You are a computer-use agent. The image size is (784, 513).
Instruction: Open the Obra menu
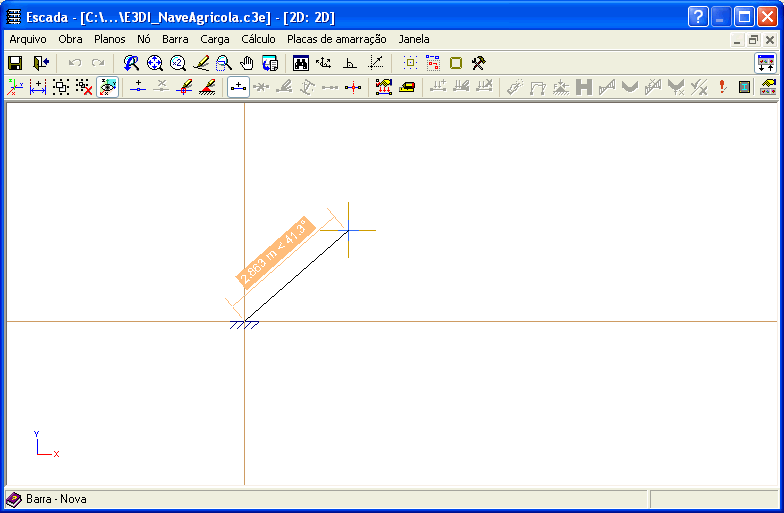70,39
